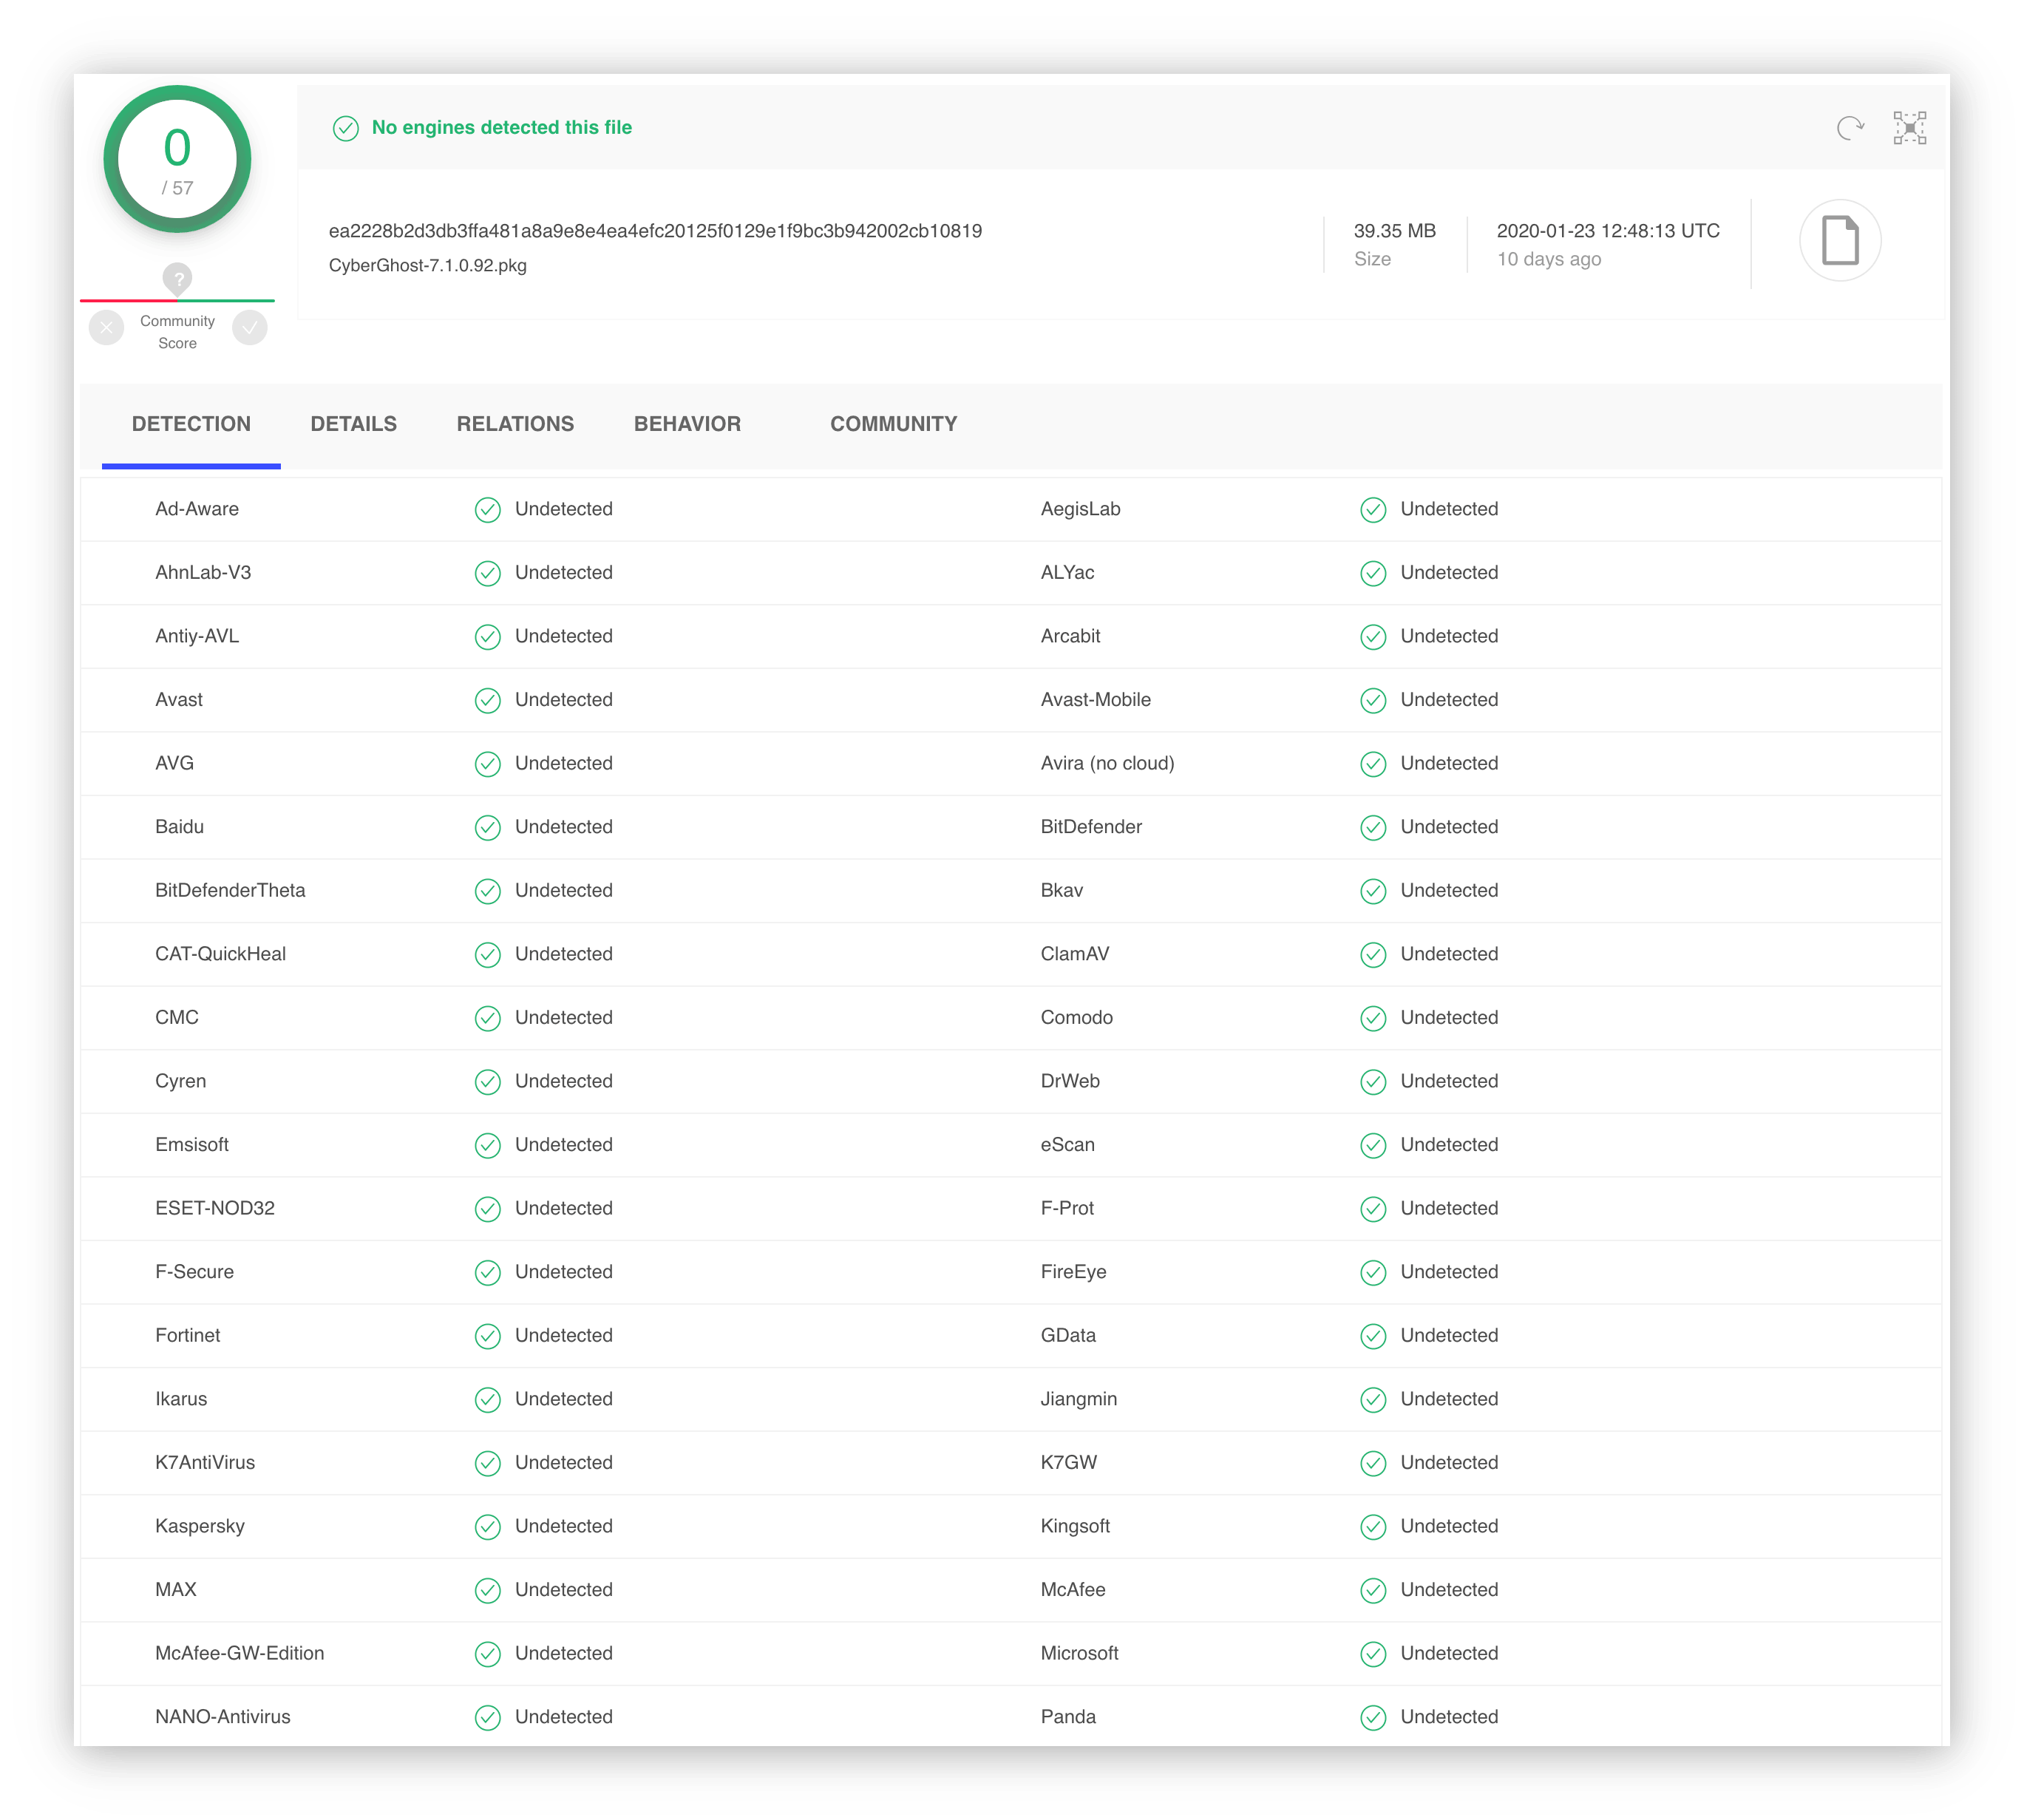
Task: Click the CMC engine name
Action: (x=176, y=1018)
